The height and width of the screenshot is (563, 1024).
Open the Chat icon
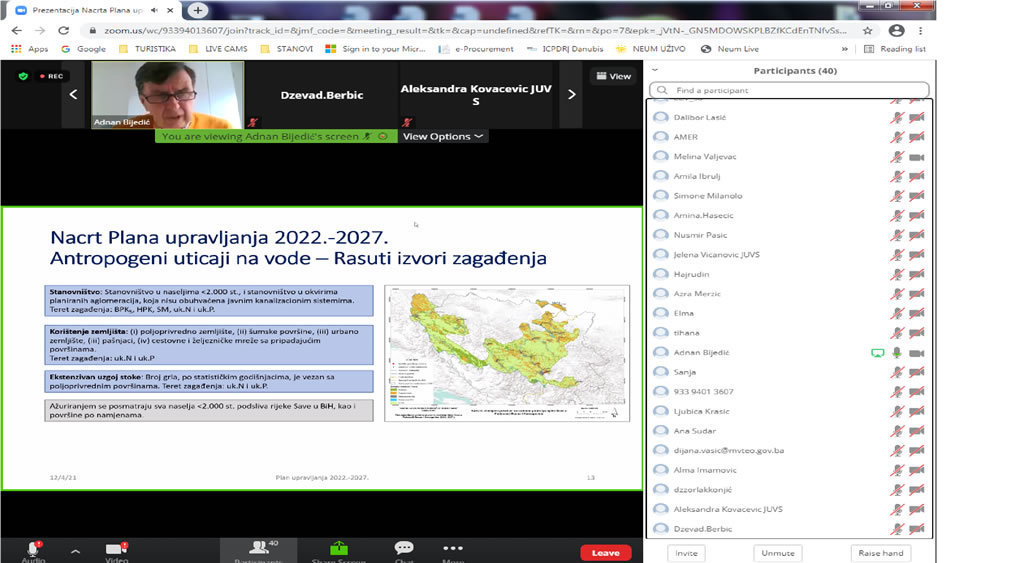(x=404, y=547)
